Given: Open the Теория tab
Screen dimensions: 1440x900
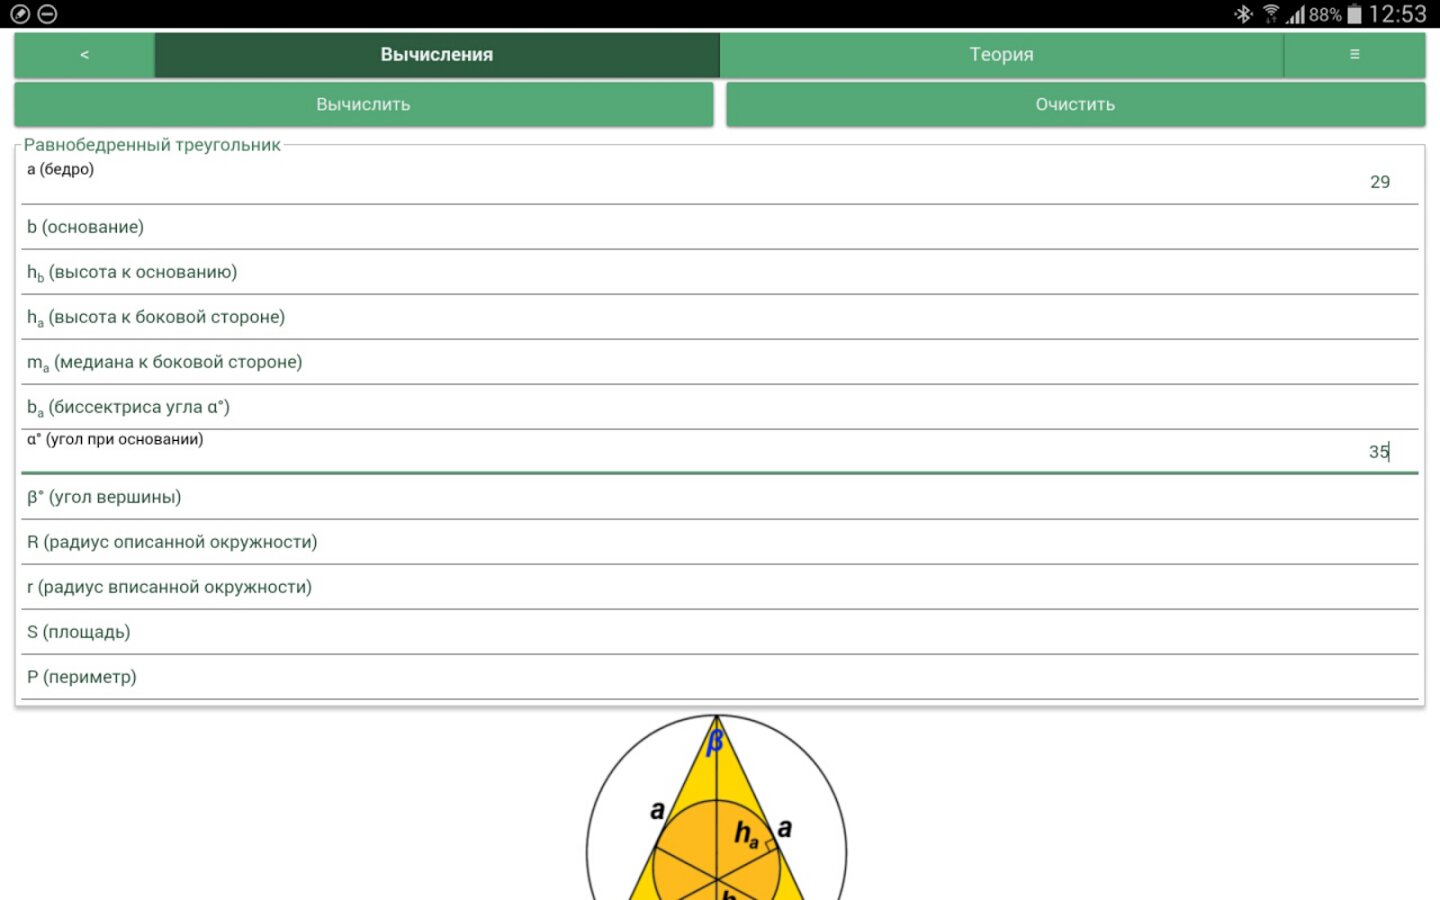Looking at the screenshot, I should click(1001, 55).
